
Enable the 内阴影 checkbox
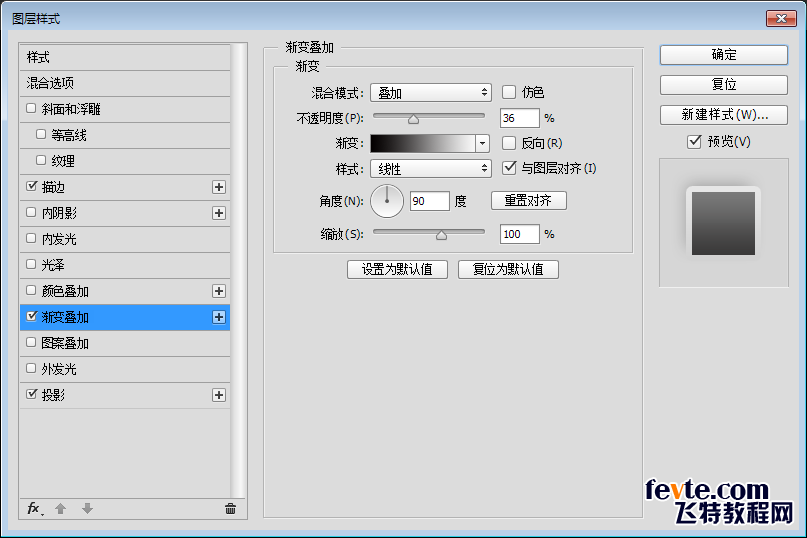pos(31,212)
